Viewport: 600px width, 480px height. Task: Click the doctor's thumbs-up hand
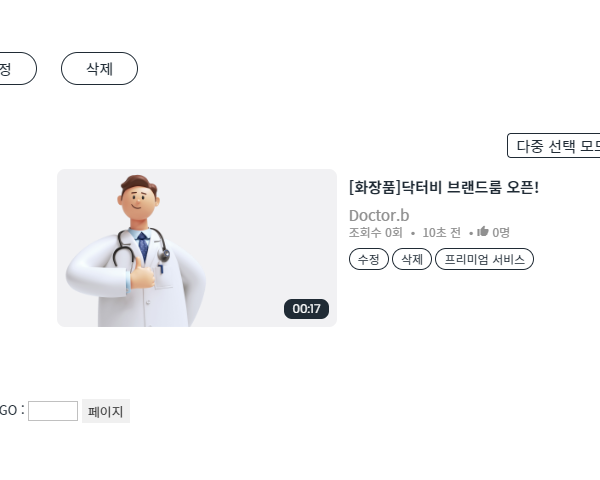[x=142, y=275]
